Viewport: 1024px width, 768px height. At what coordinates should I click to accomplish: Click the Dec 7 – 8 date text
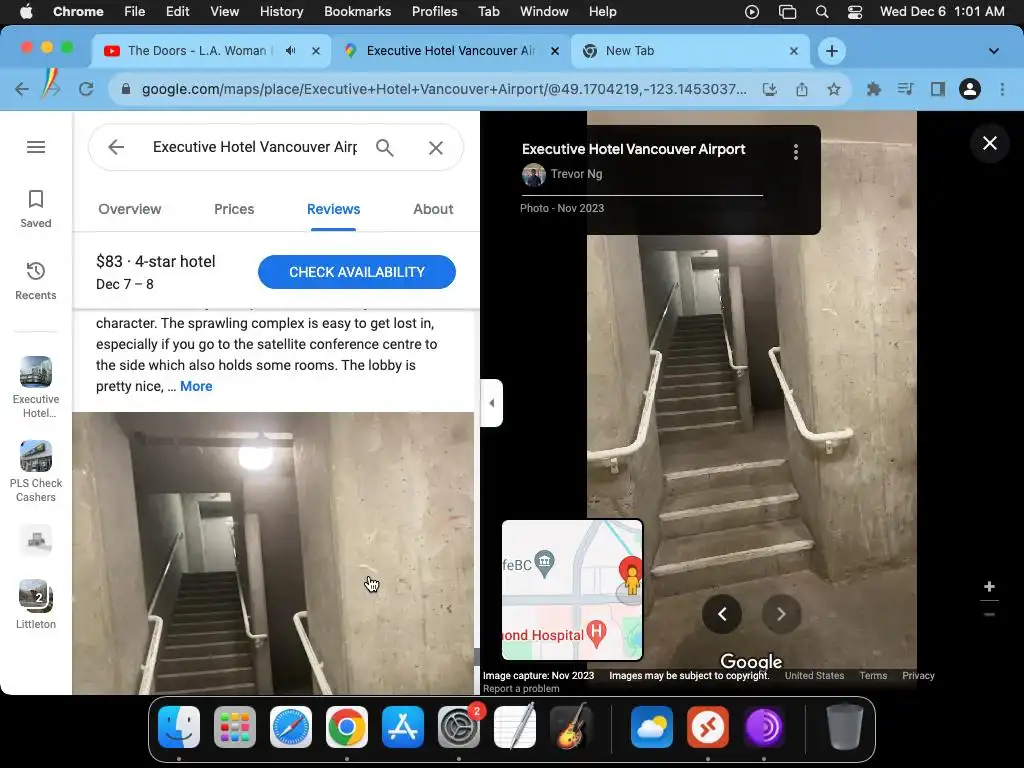[125, 284]
